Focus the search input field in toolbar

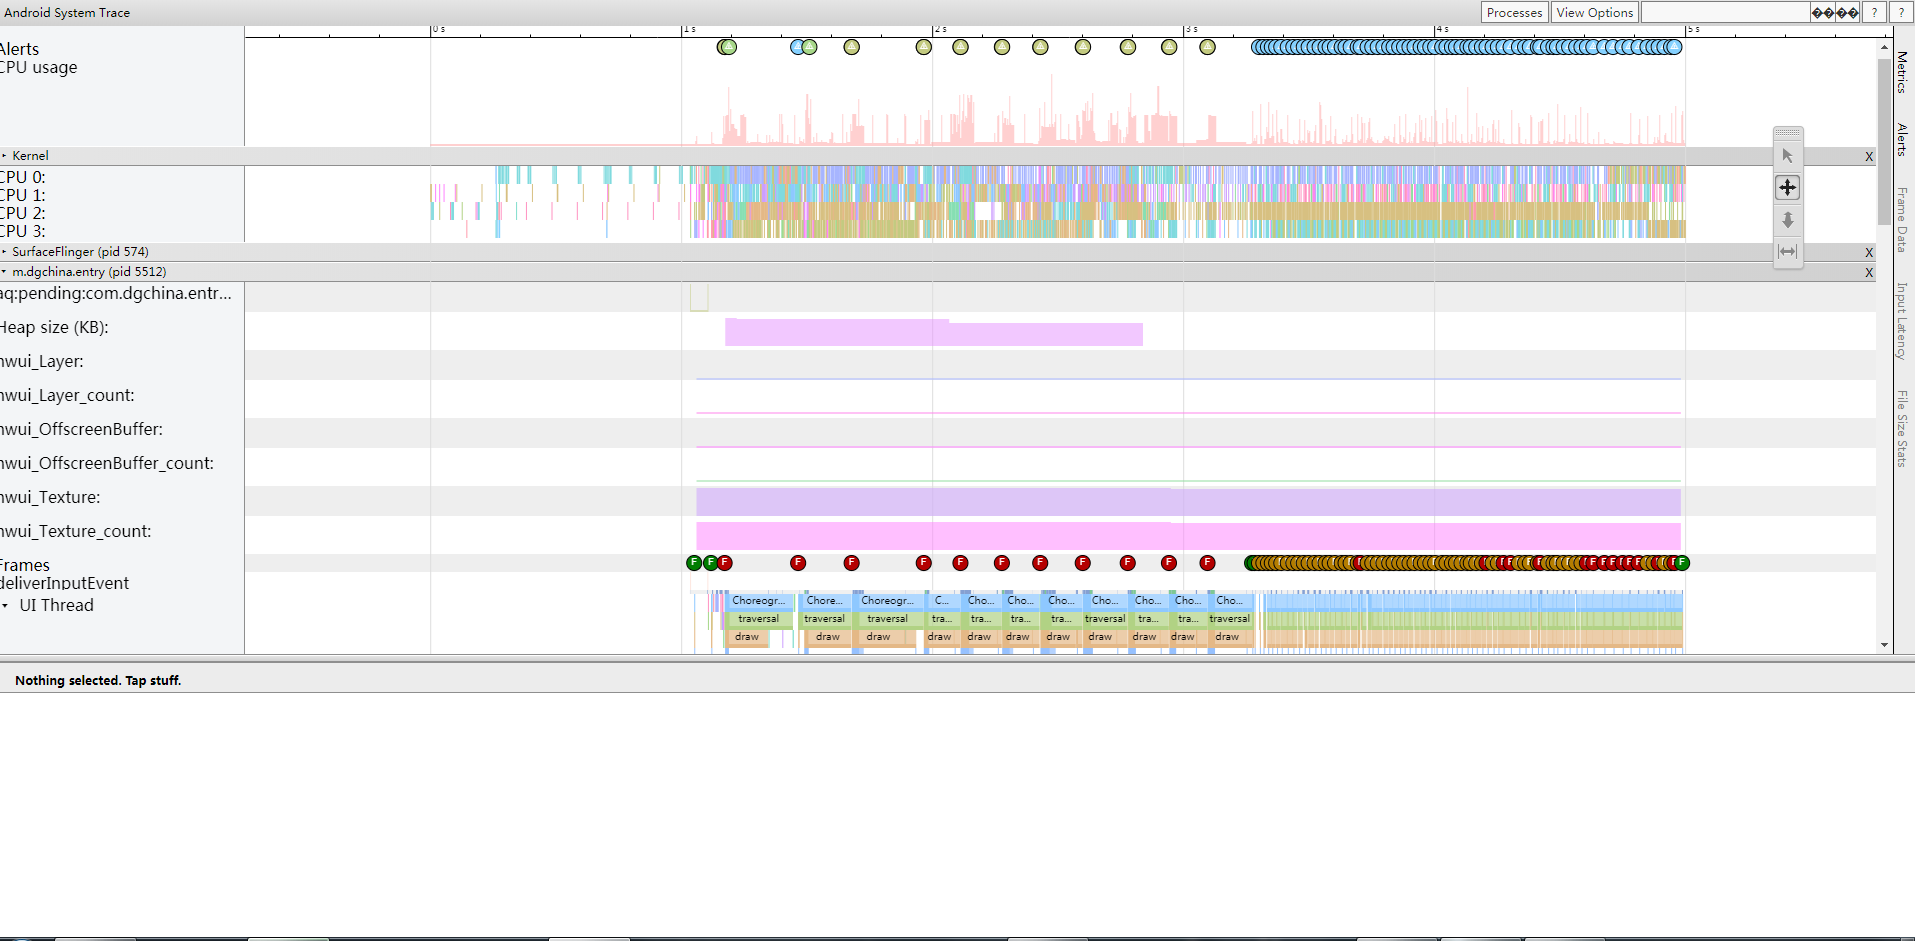point(1725,13)
